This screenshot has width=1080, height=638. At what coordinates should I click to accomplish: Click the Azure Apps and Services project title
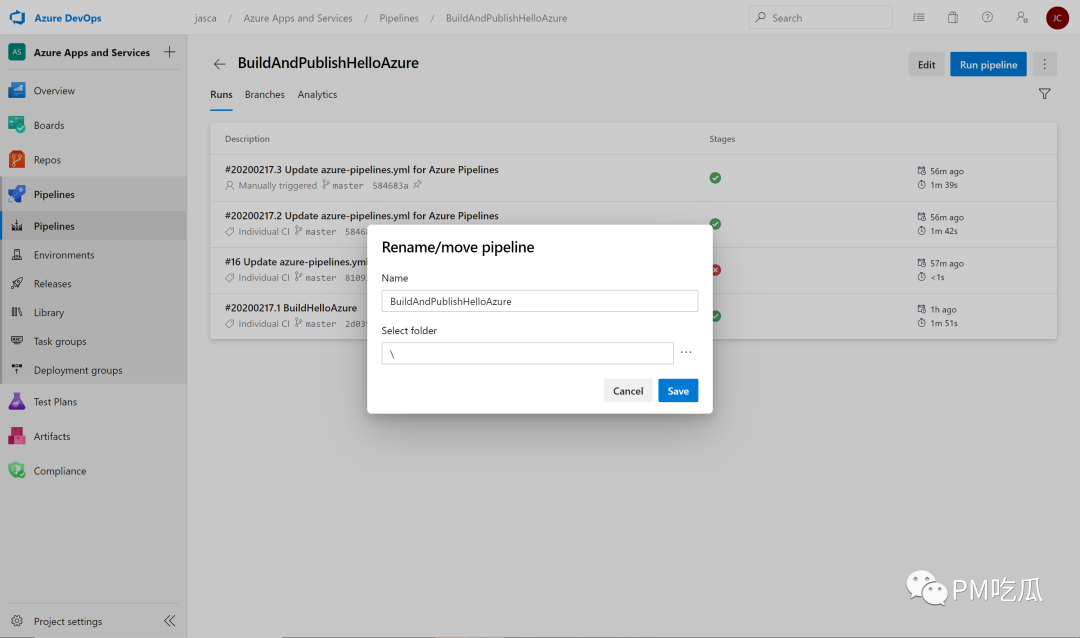[x=92, y=52]
